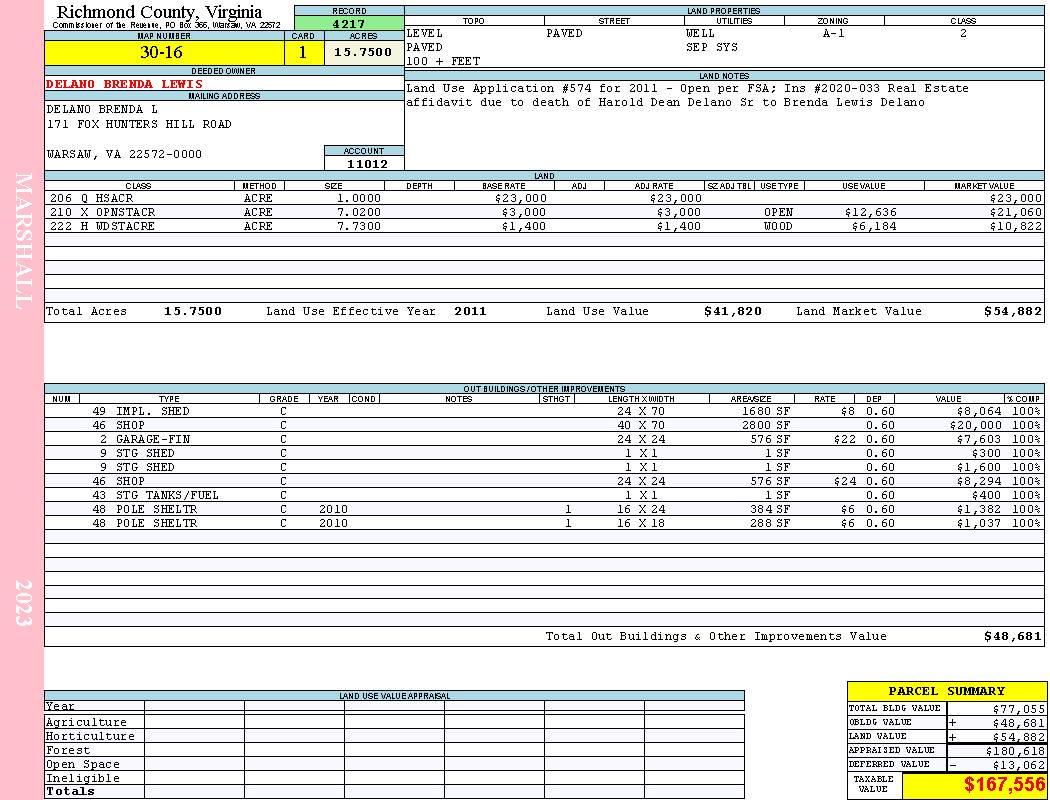Viewport: 1050px width, 800px height.
Task: Click the Open Space row label
Action: point(82,765)
